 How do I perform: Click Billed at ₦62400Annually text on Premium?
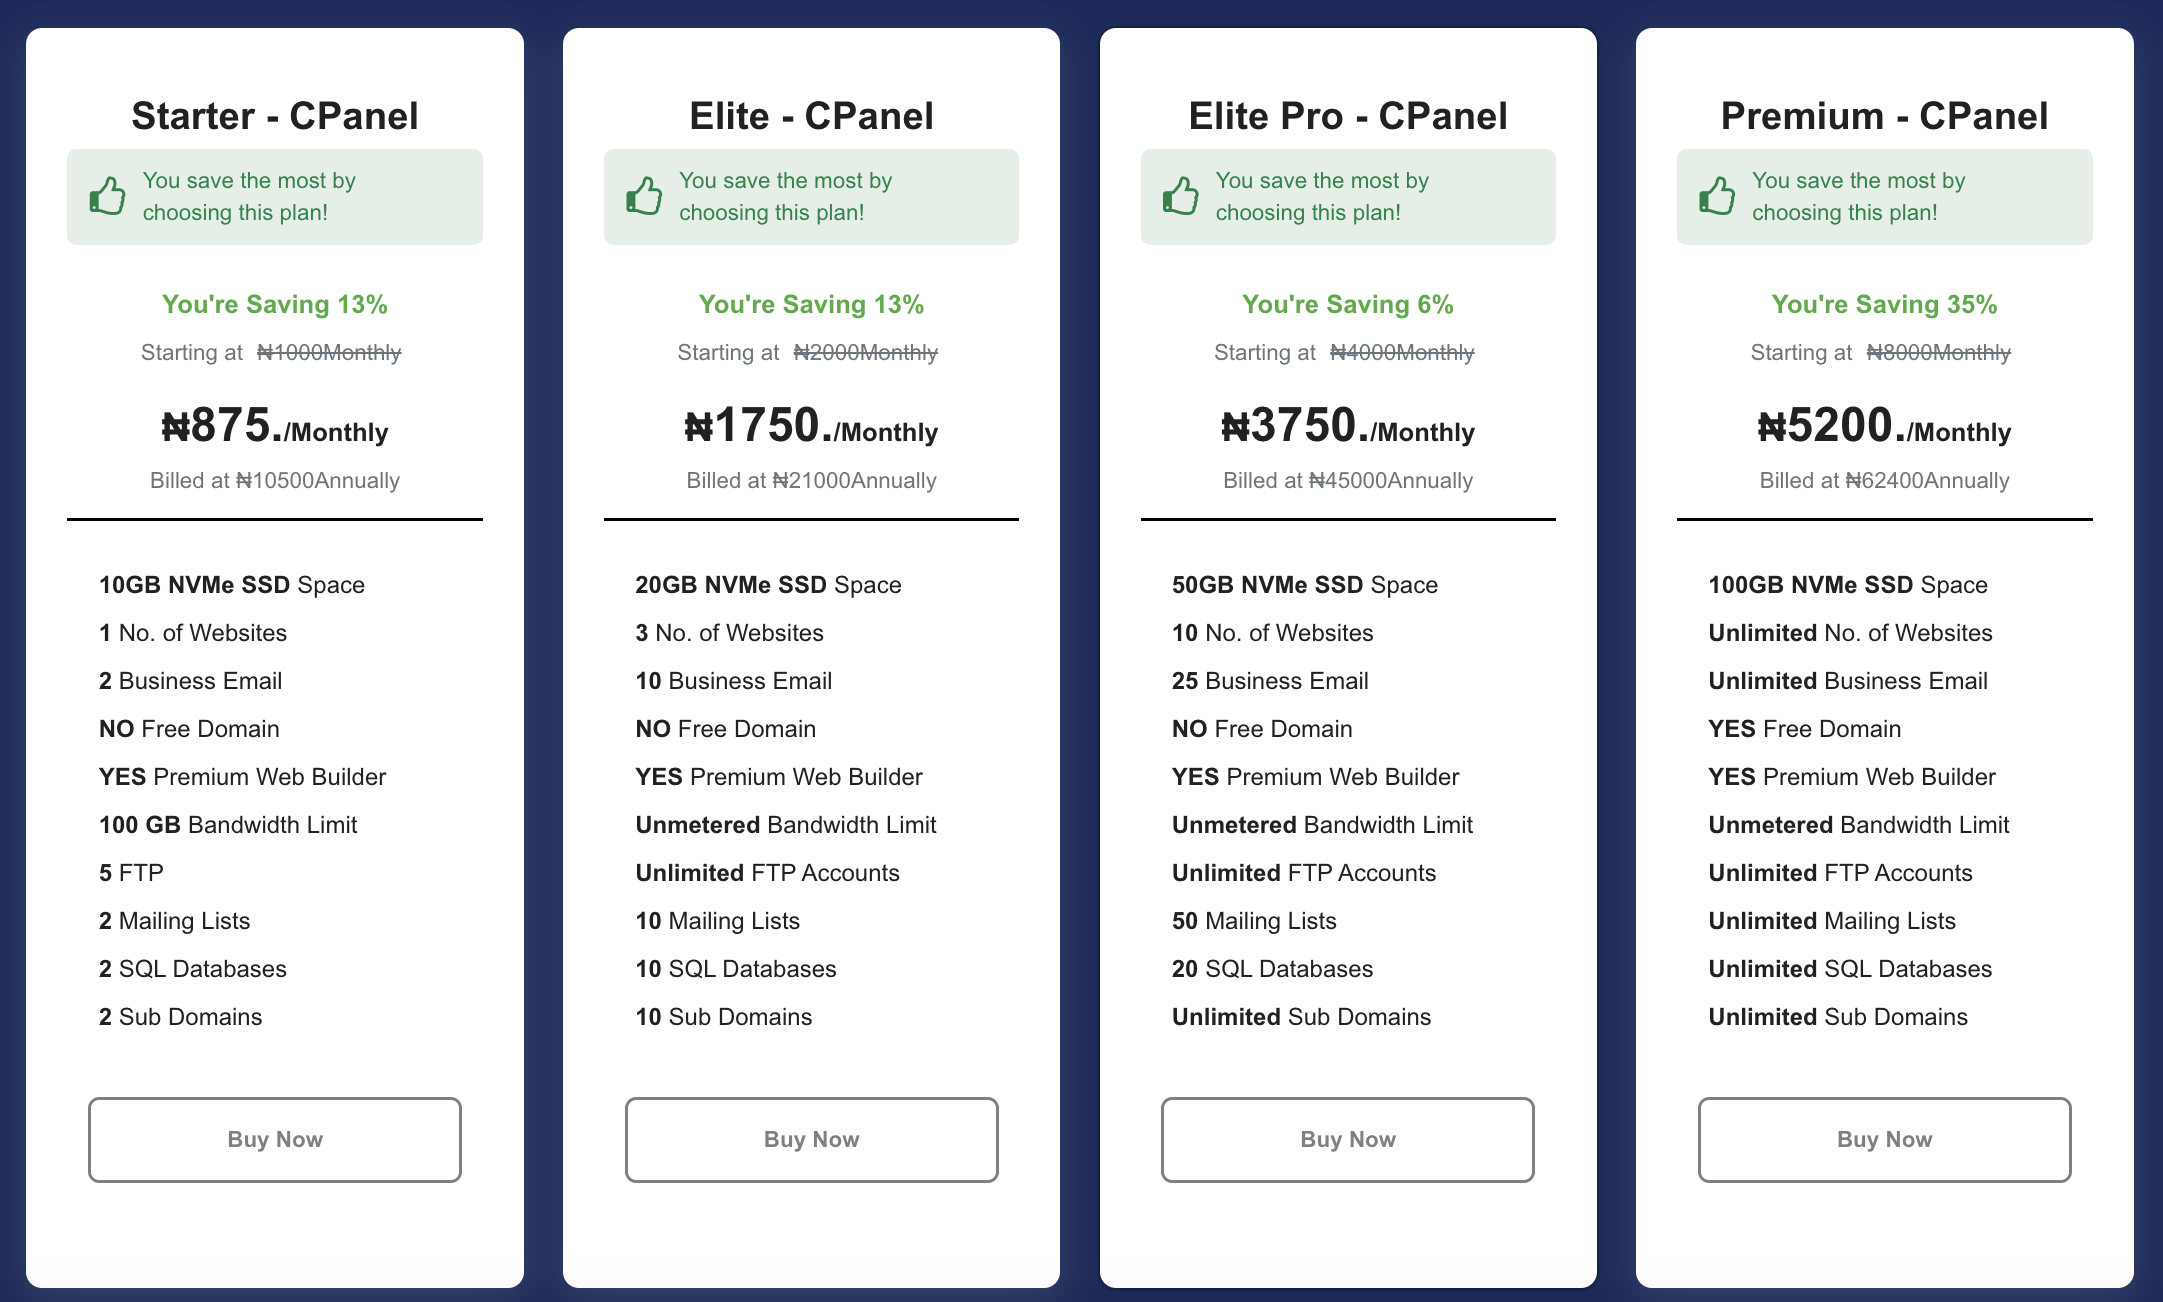click(1884, 480)
